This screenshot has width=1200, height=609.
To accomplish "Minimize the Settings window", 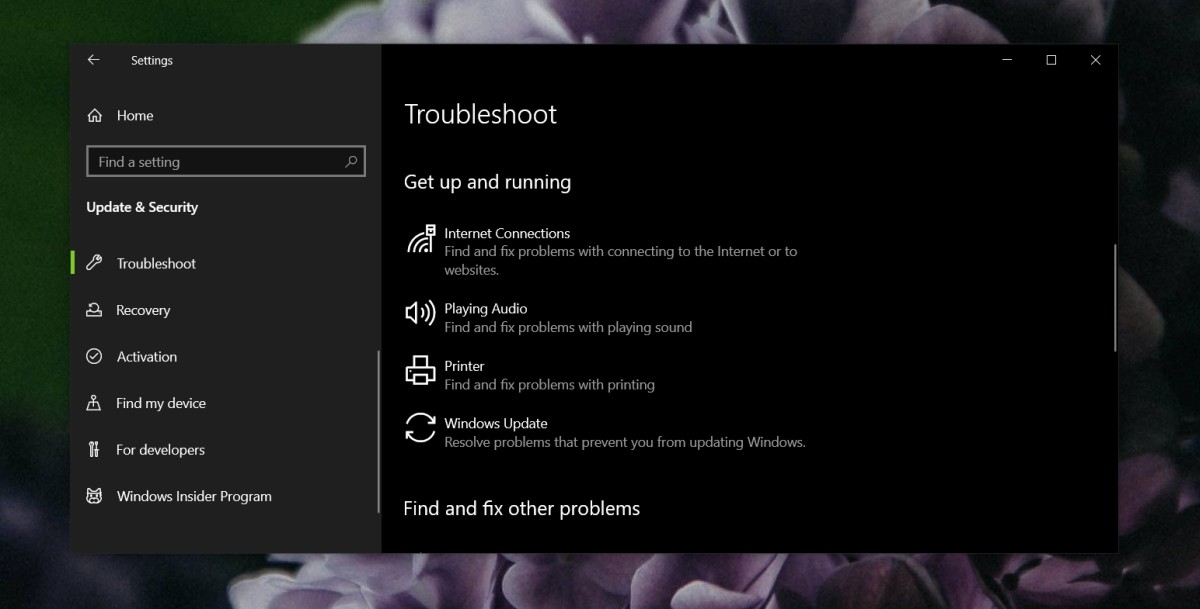I will coord(1007,60).
